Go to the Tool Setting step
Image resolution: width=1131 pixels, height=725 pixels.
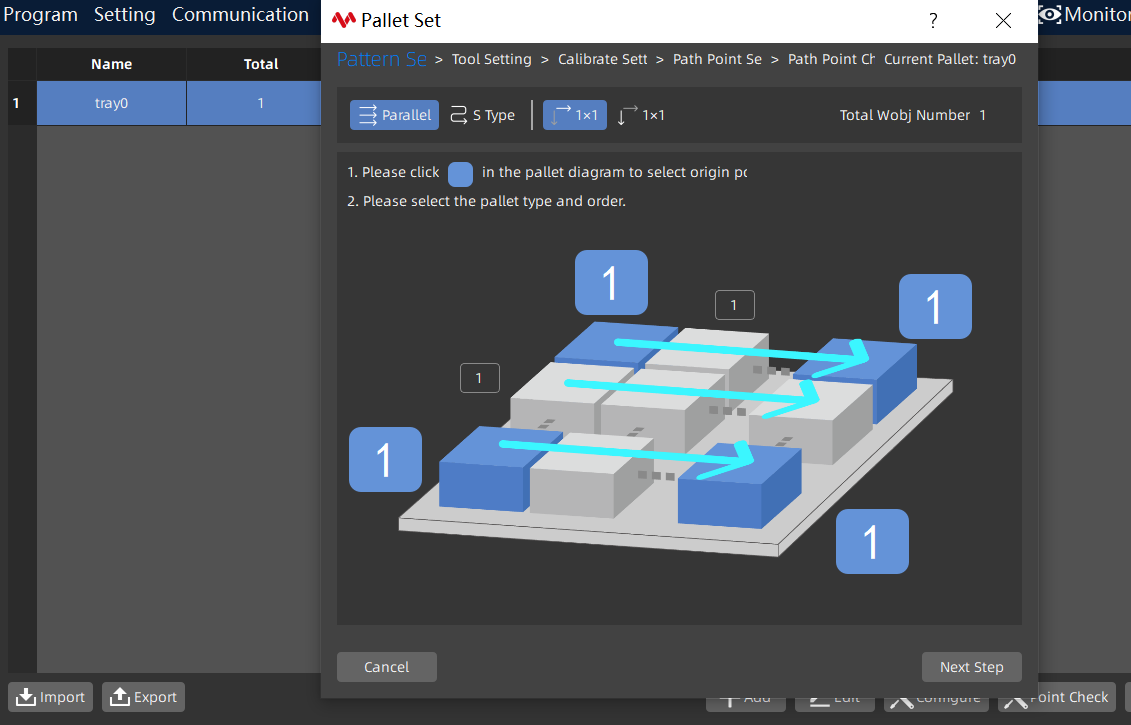tap(491, 59)
